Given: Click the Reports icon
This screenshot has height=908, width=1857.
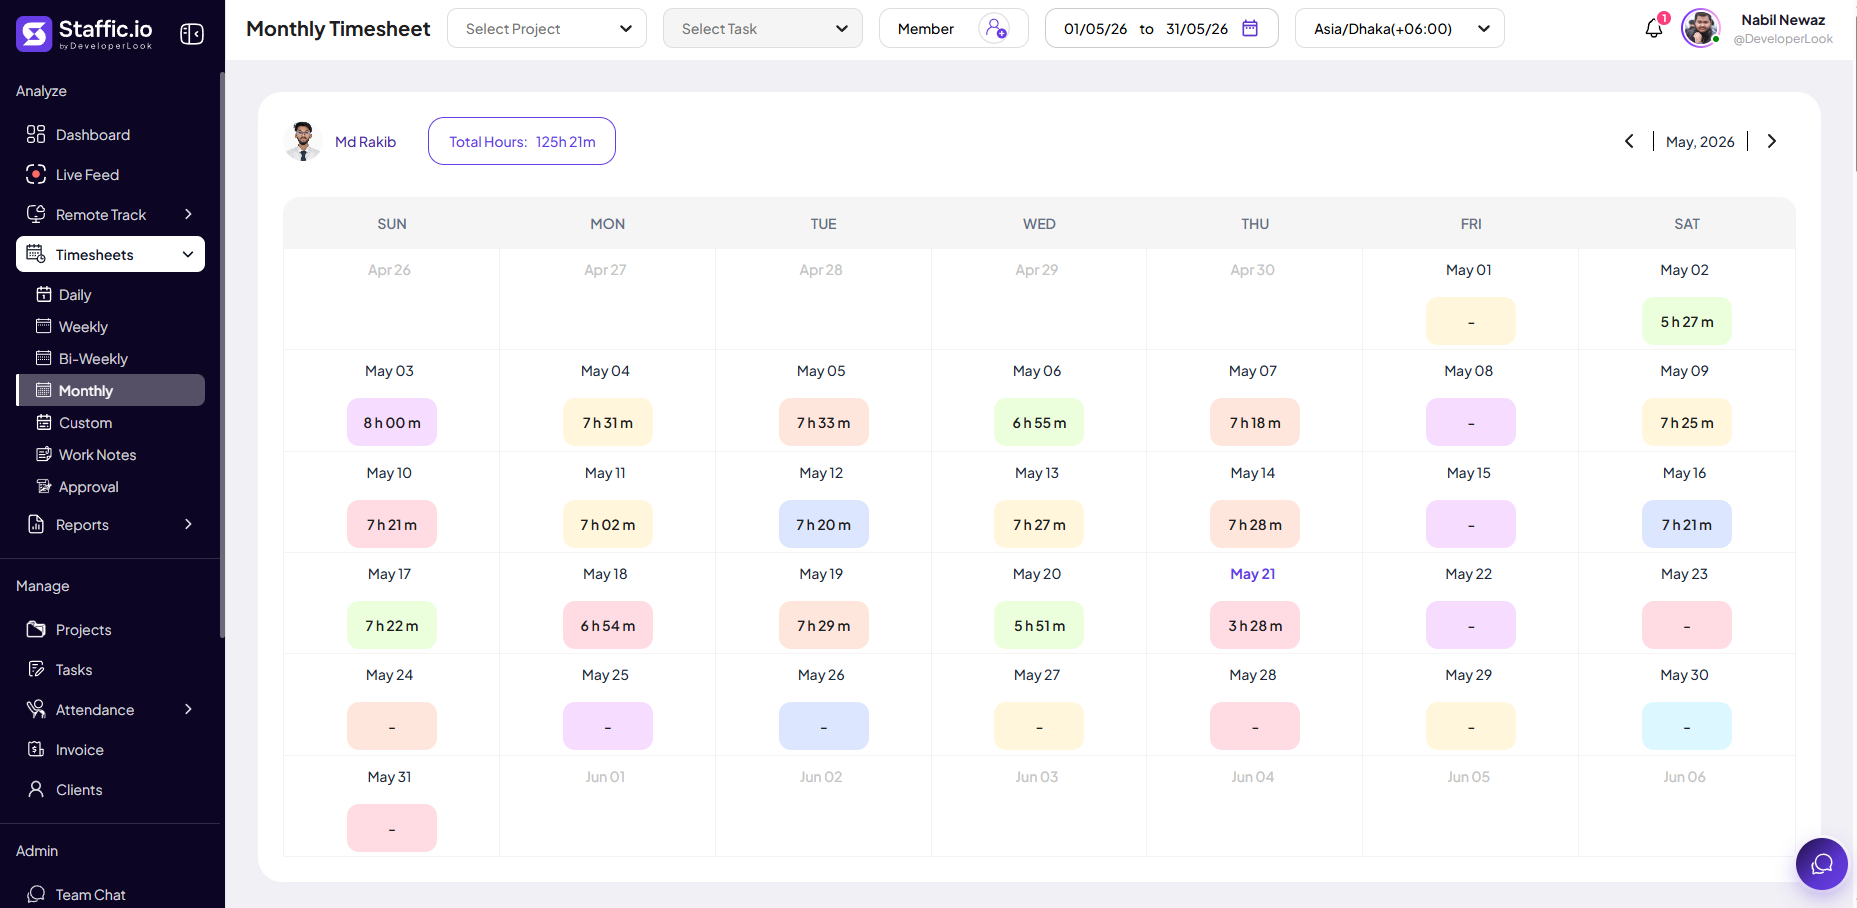Looking at the screenshot, I should (36, 524).
